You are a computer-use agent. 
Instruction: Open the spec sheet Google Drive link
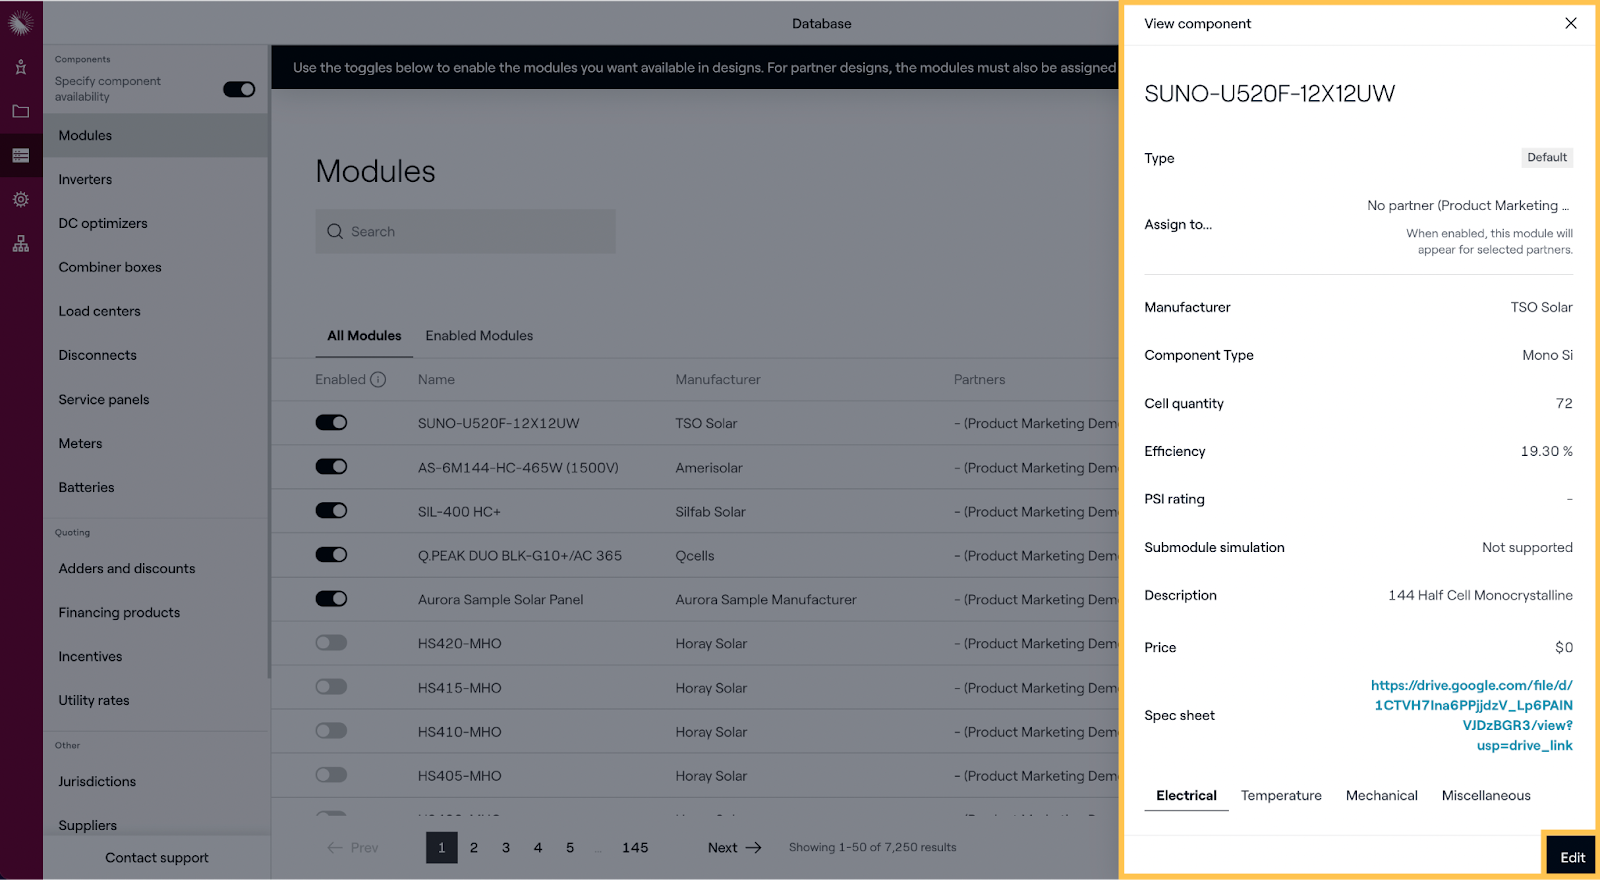1472,715
